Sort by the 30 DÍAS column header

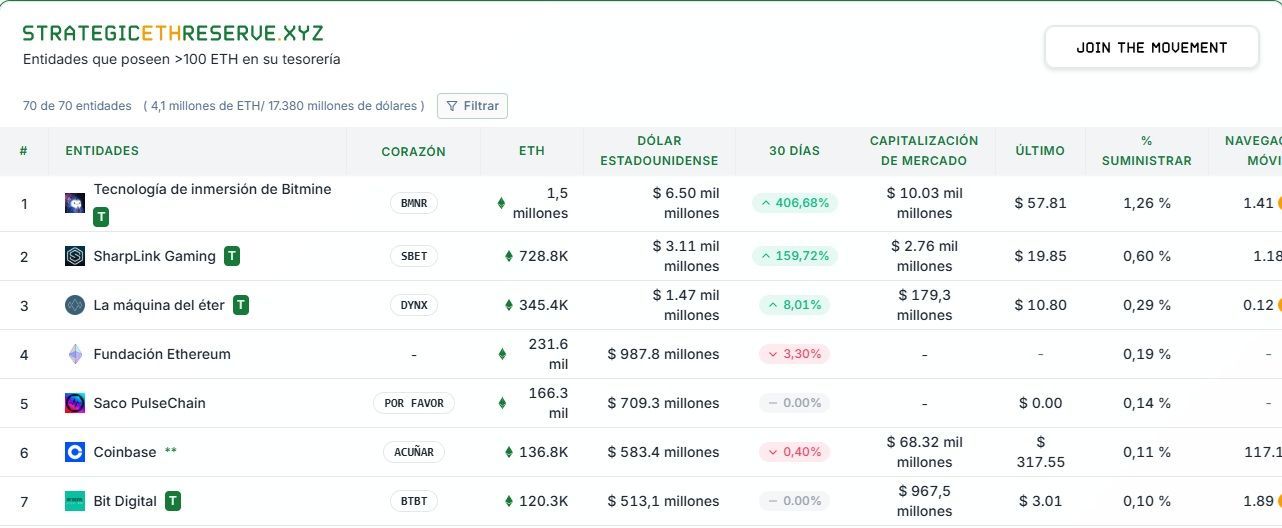pos(794,151)
